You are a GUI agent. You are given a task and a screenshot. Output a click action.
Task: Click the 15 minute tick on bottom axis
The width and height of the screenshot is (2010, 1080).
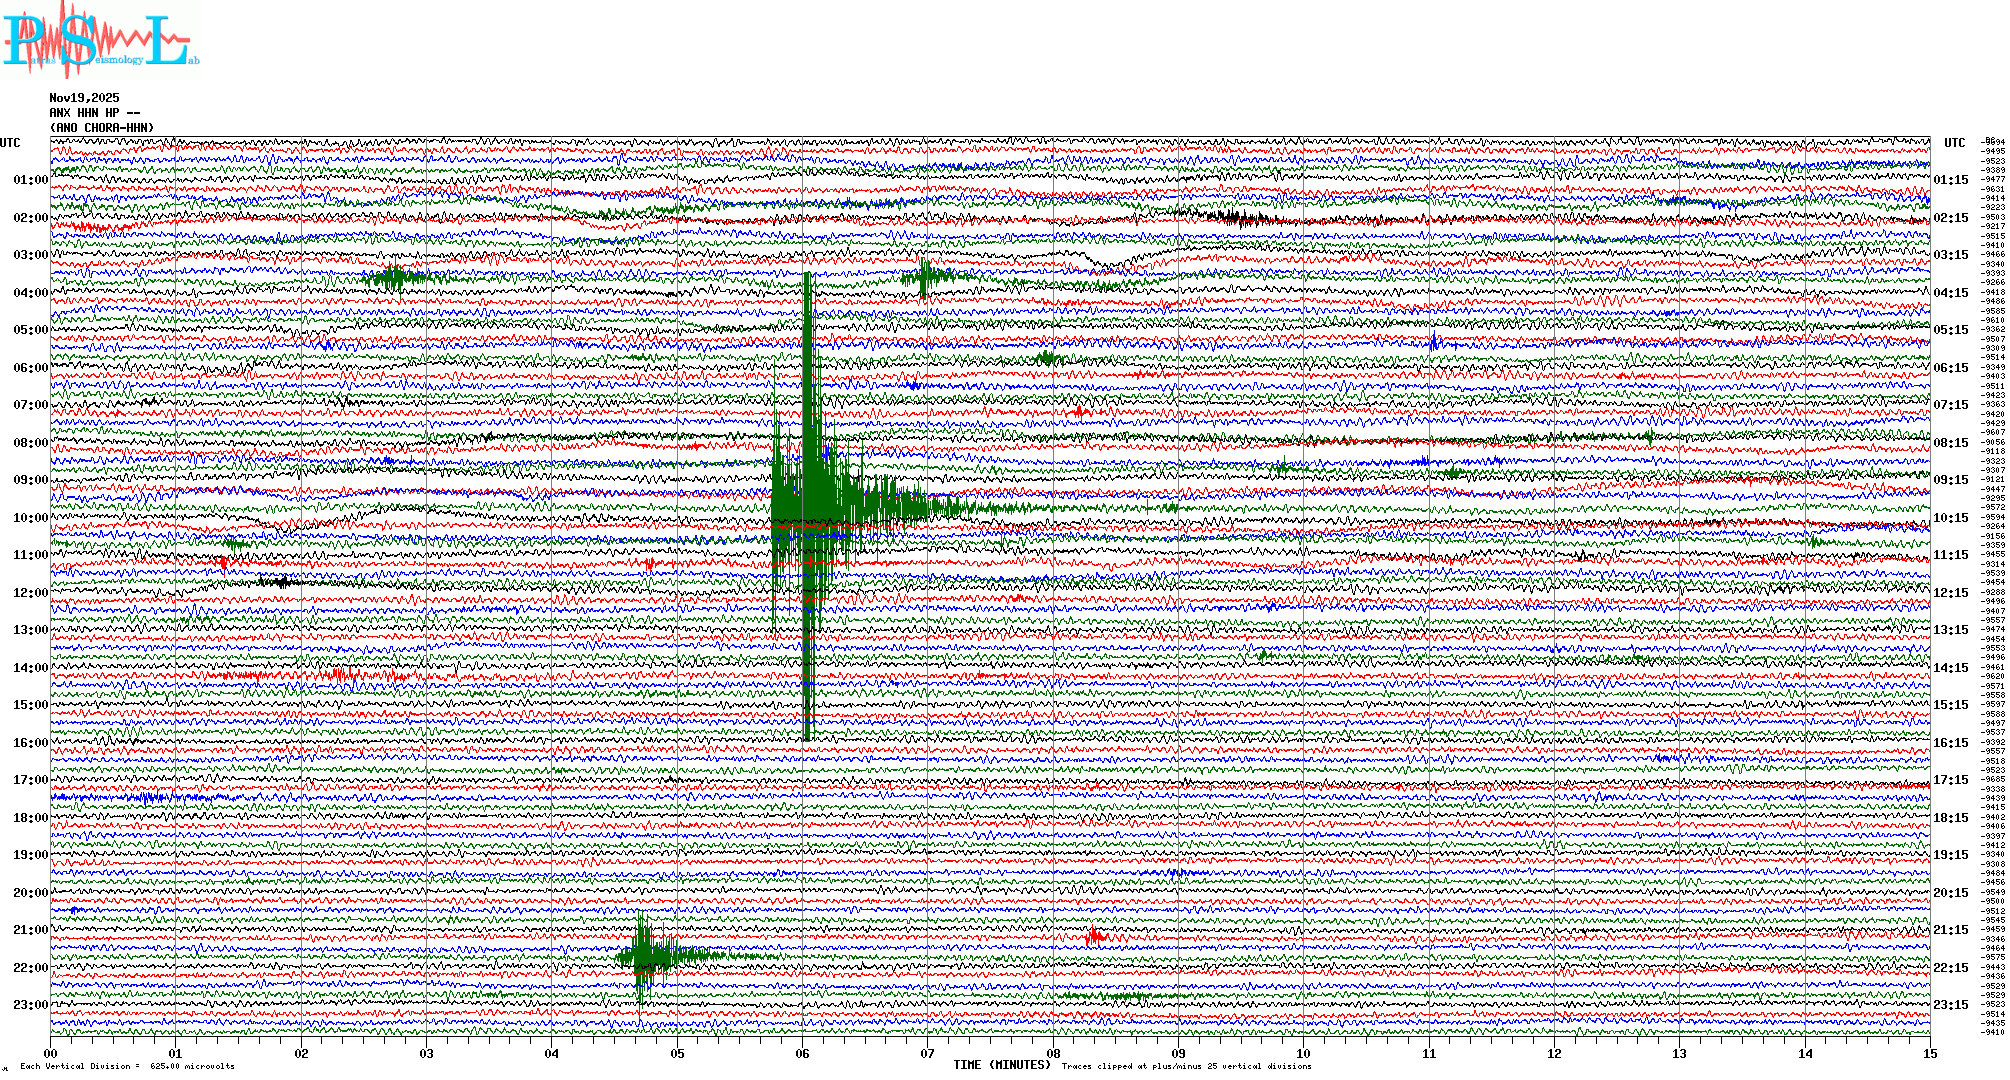(x=1929, y=1054)
